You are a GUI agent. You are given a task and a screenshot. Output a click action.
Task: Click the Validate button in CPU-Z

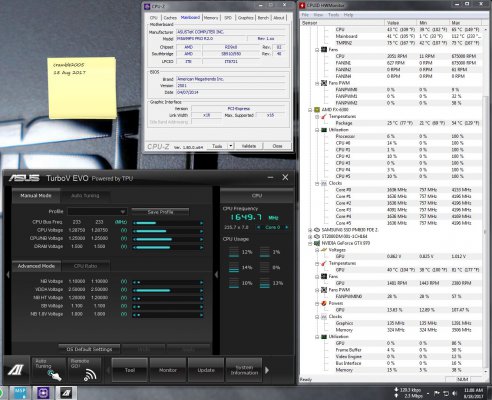249,146
